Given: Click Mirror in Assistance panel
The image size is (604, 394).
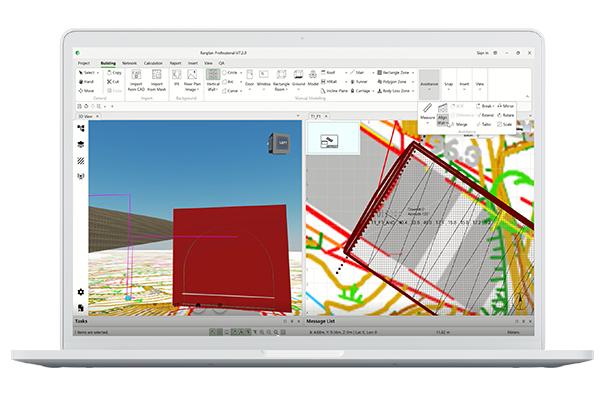Looking at the screenshot, I should click(505, 106).
